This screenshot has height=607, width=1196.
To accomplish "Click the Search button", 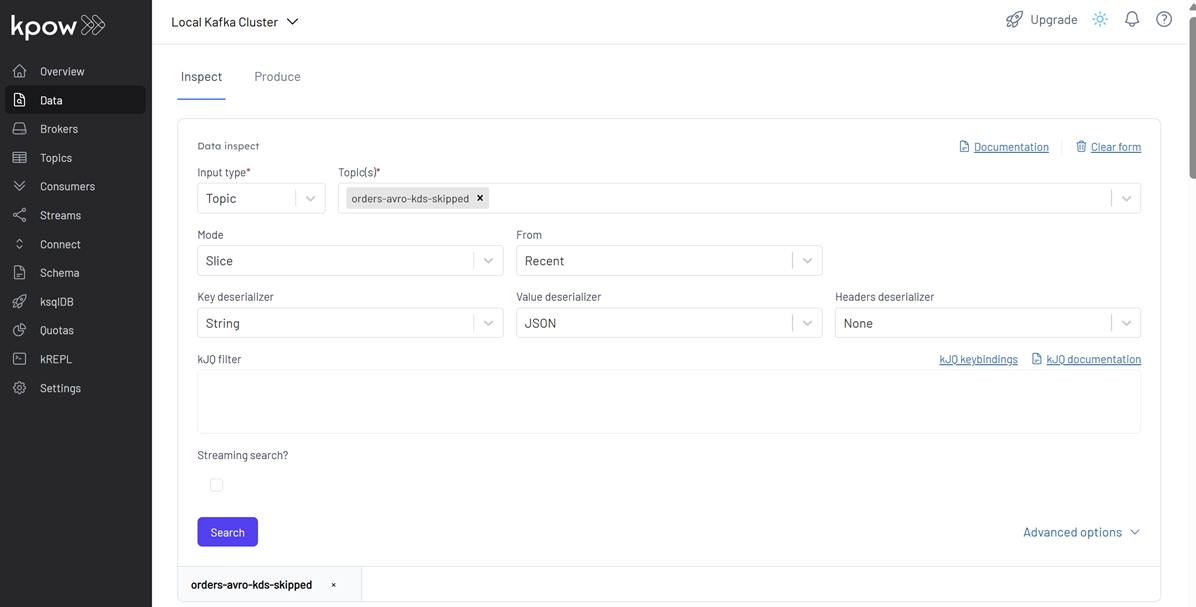I will [x=227, y=532].
